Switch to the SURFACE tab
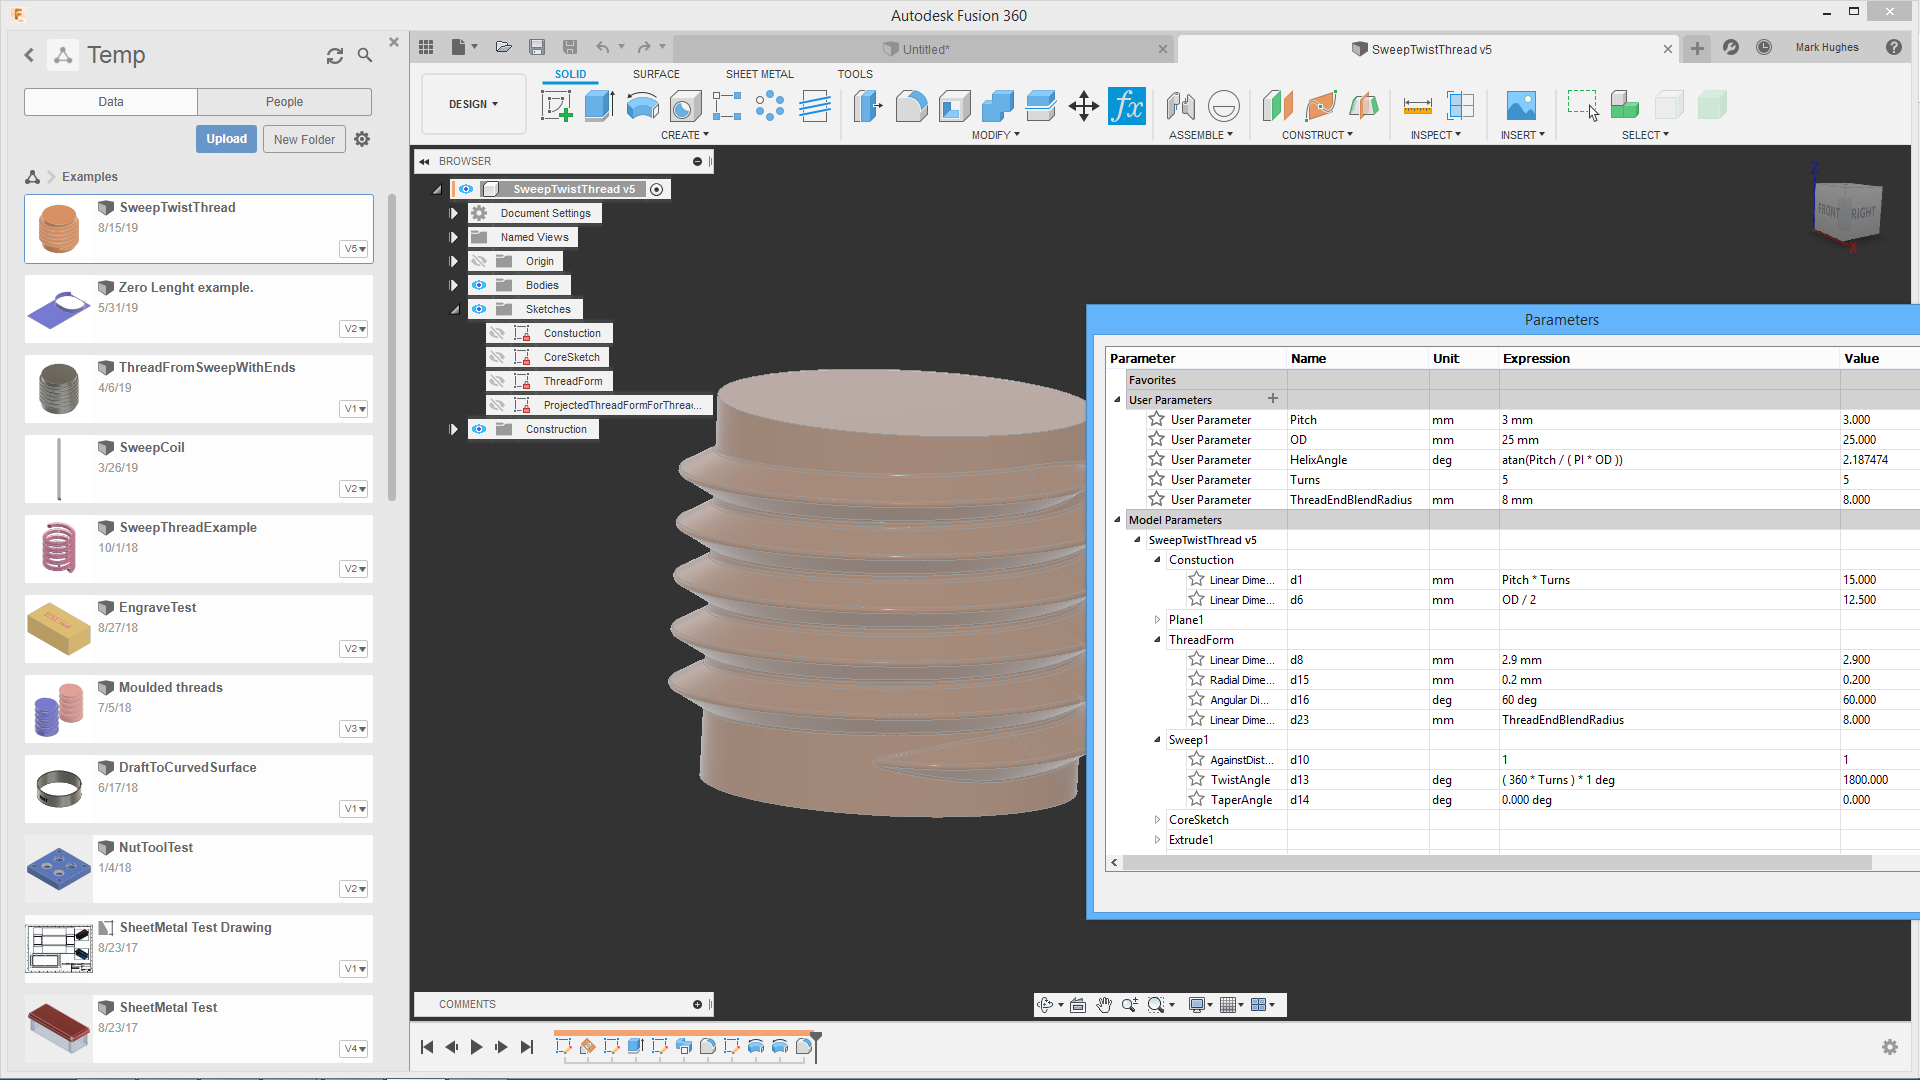The width and height of the screenshot is (1920, 1080). click(656, 74)
